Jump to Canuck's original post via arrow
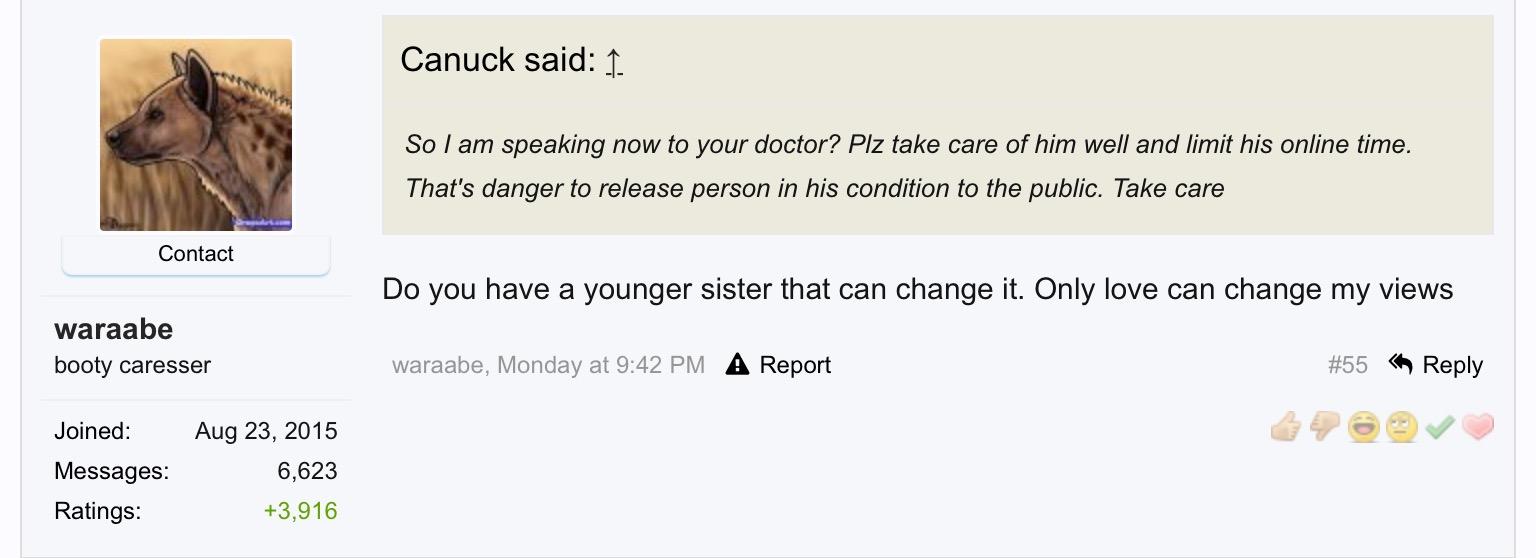 [614, 63]
